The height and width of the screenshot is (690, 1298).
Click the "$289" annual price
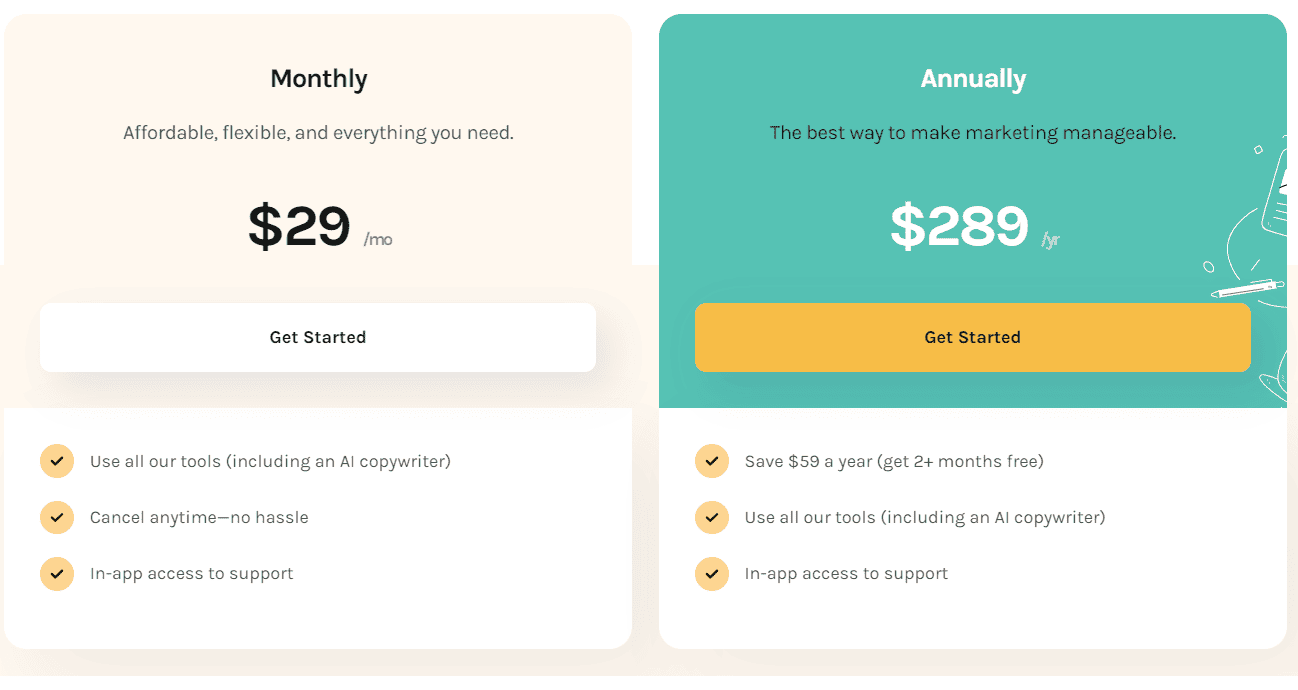[958, 227]
